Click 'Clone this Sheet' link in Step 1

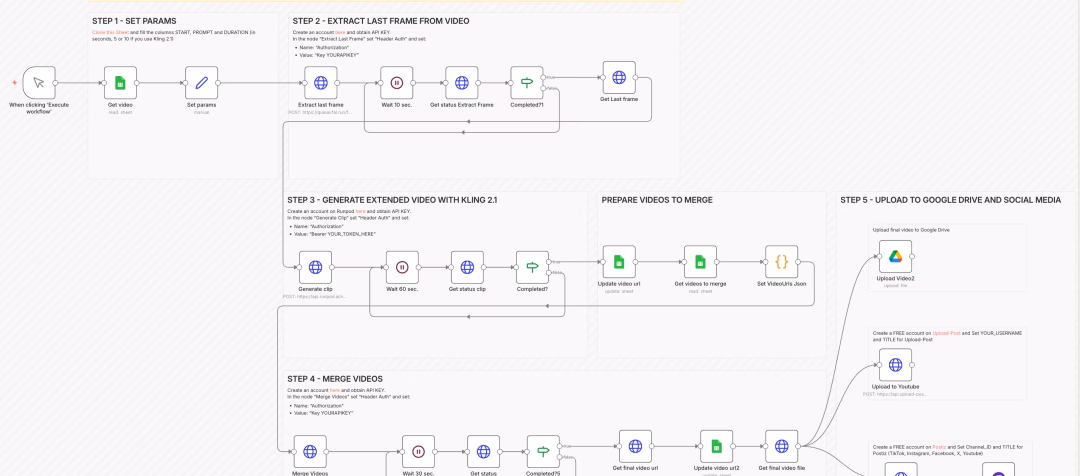105,32
